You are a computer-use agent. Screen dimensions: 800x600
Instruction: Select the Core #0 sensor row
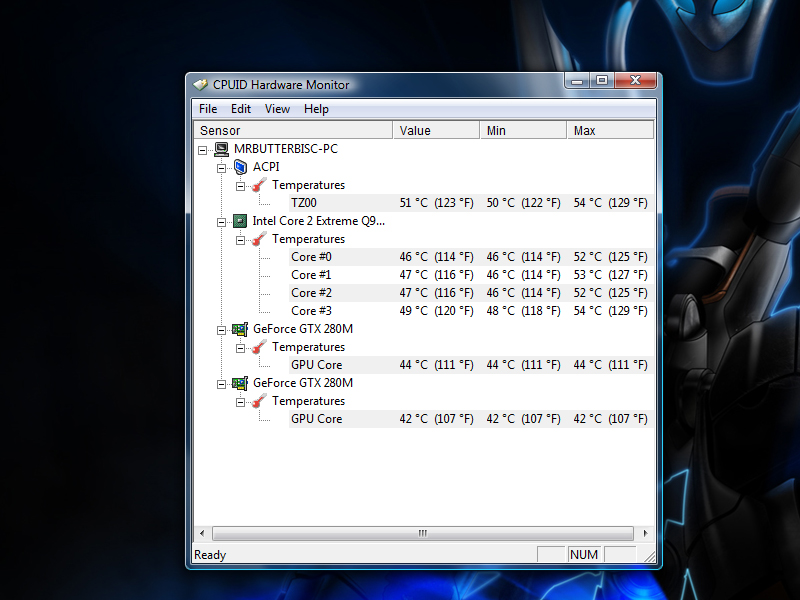tap(471, 257)
